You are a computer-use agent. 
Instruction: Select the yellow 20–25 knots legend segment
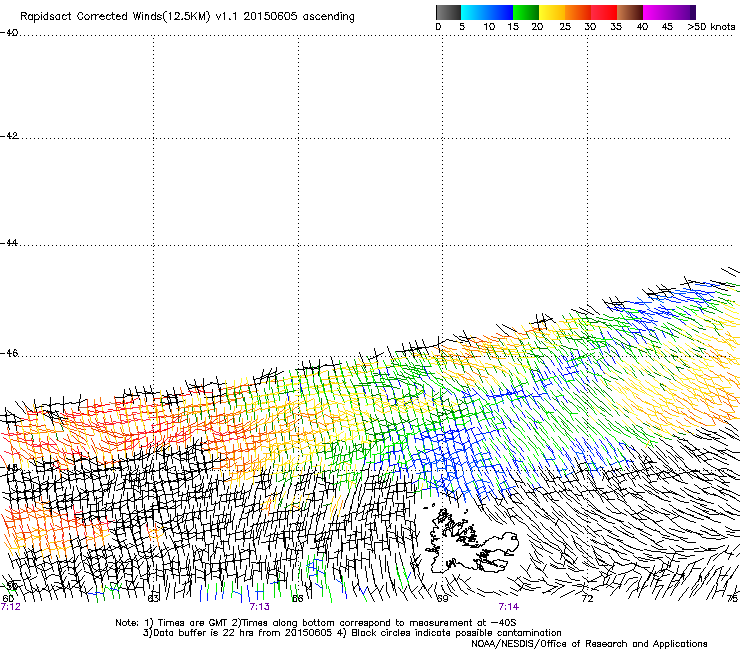click(x=552, y=12)
